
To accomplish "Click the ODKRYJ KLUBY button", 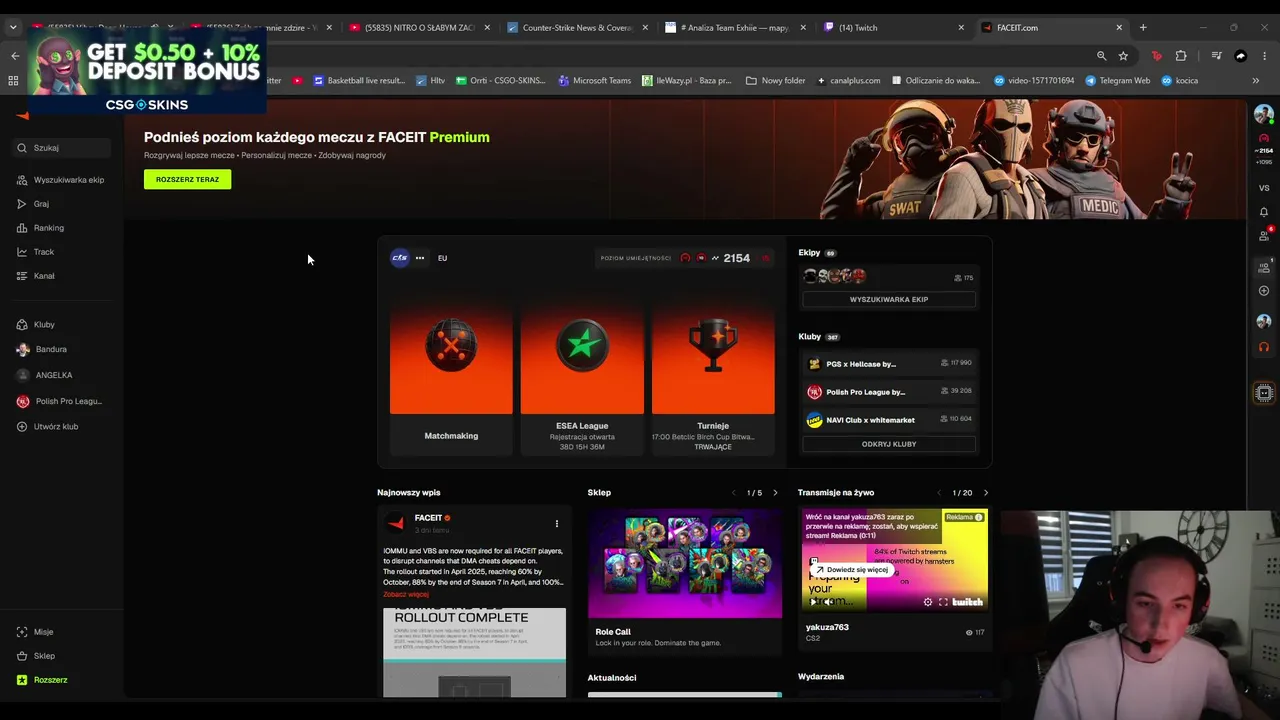I will [889, 444].
